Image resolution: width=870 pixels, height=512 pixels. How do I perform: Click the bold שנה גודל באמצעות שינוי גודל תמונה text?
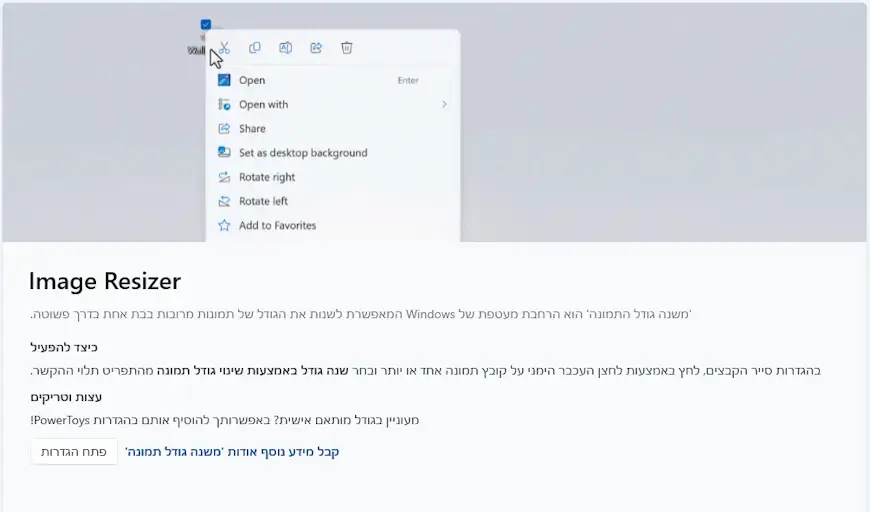click(252, 371)
